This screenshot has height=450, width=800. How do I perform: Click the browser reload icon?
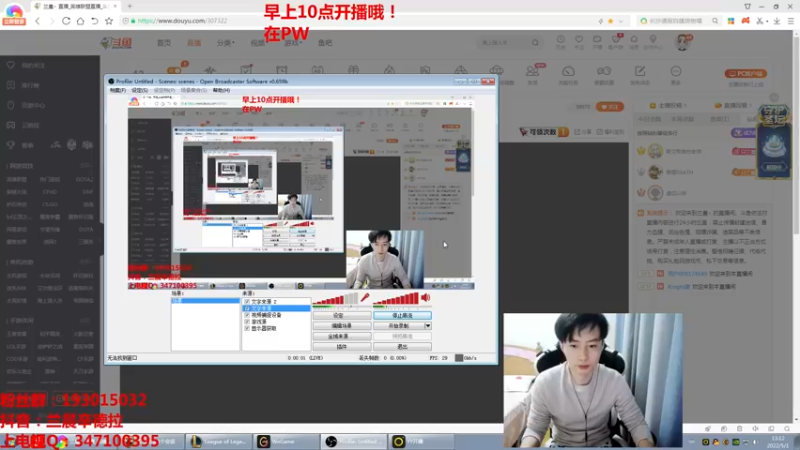[x=66, y=21]
